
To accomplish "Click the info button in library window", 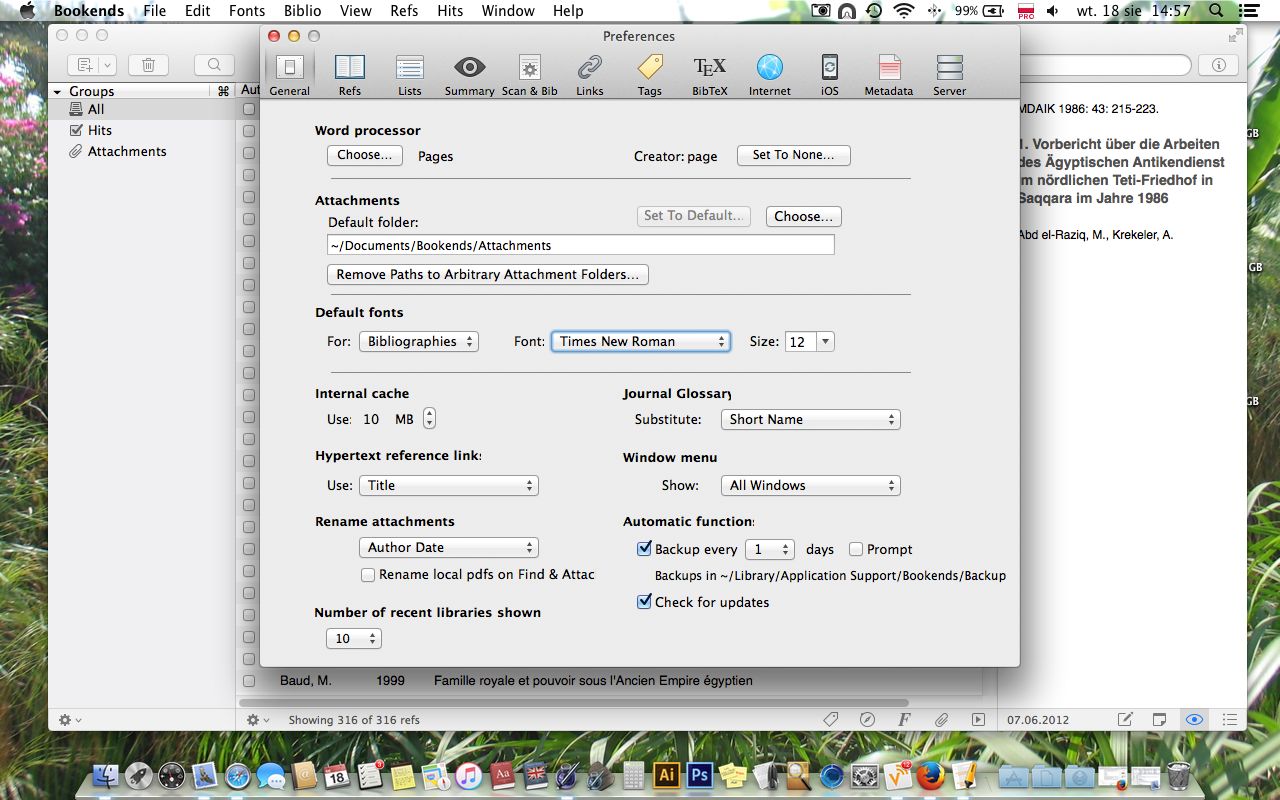I will click(x=1218, y=65).
